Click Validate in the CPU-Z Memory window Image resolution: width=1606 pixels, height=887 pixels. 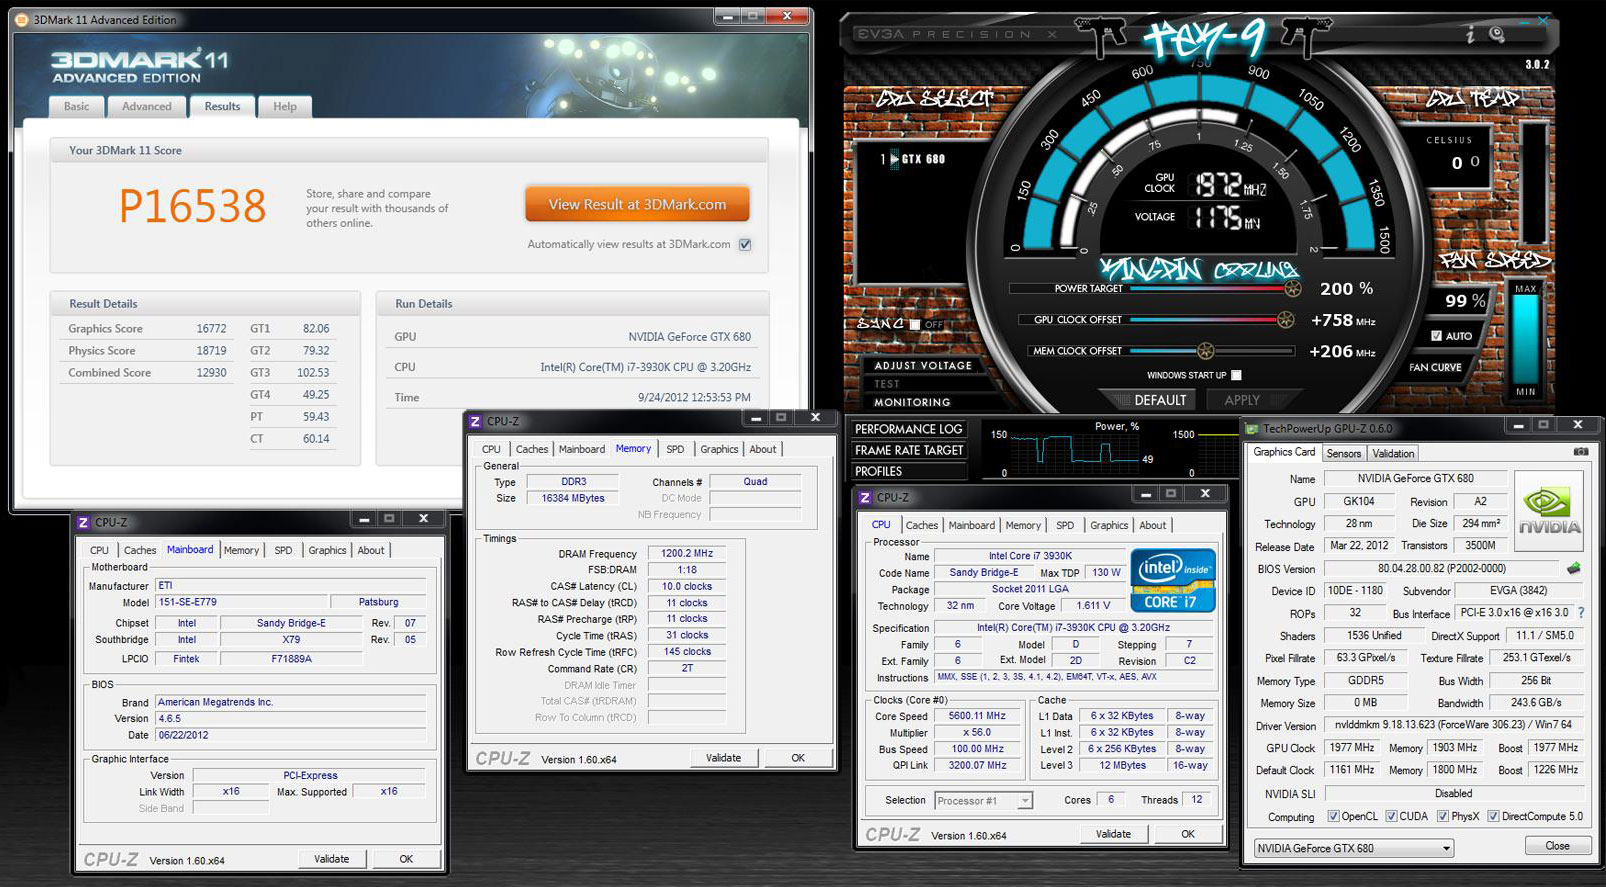723,758
